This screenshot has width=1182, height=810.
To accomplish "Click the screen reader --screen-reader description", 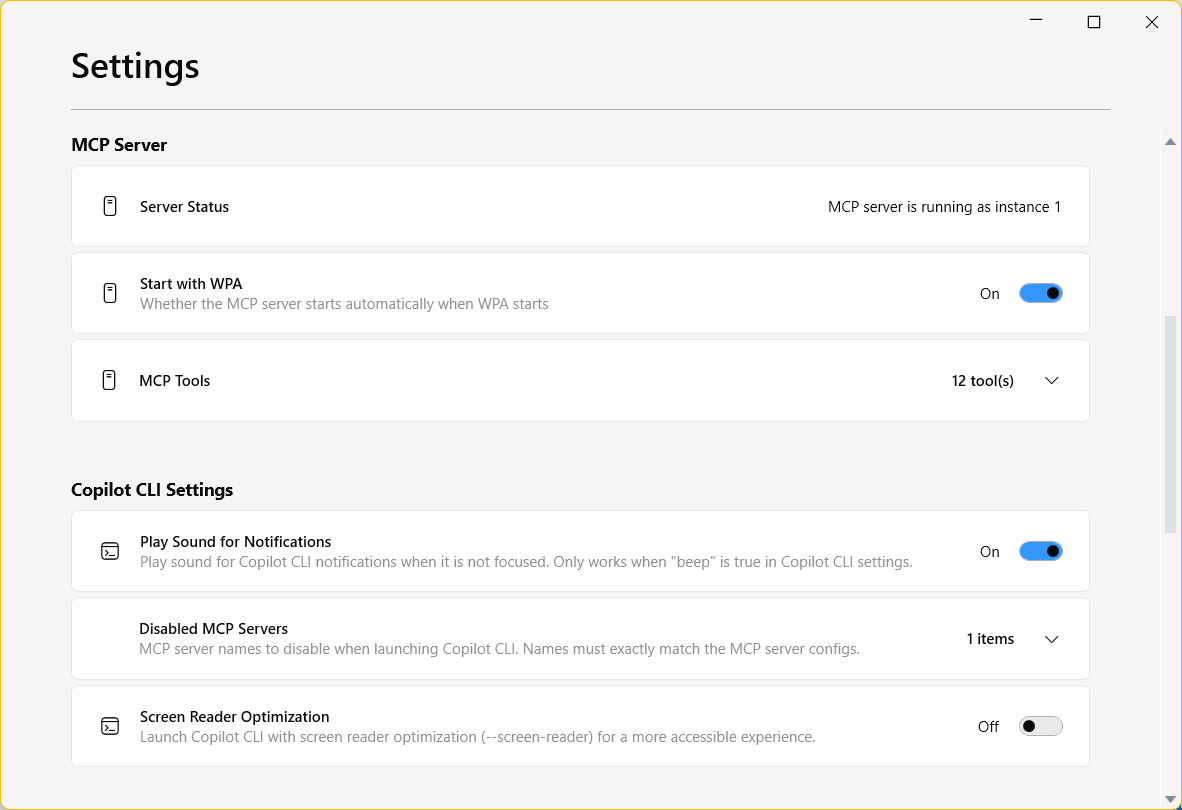I will click(477, 736).
